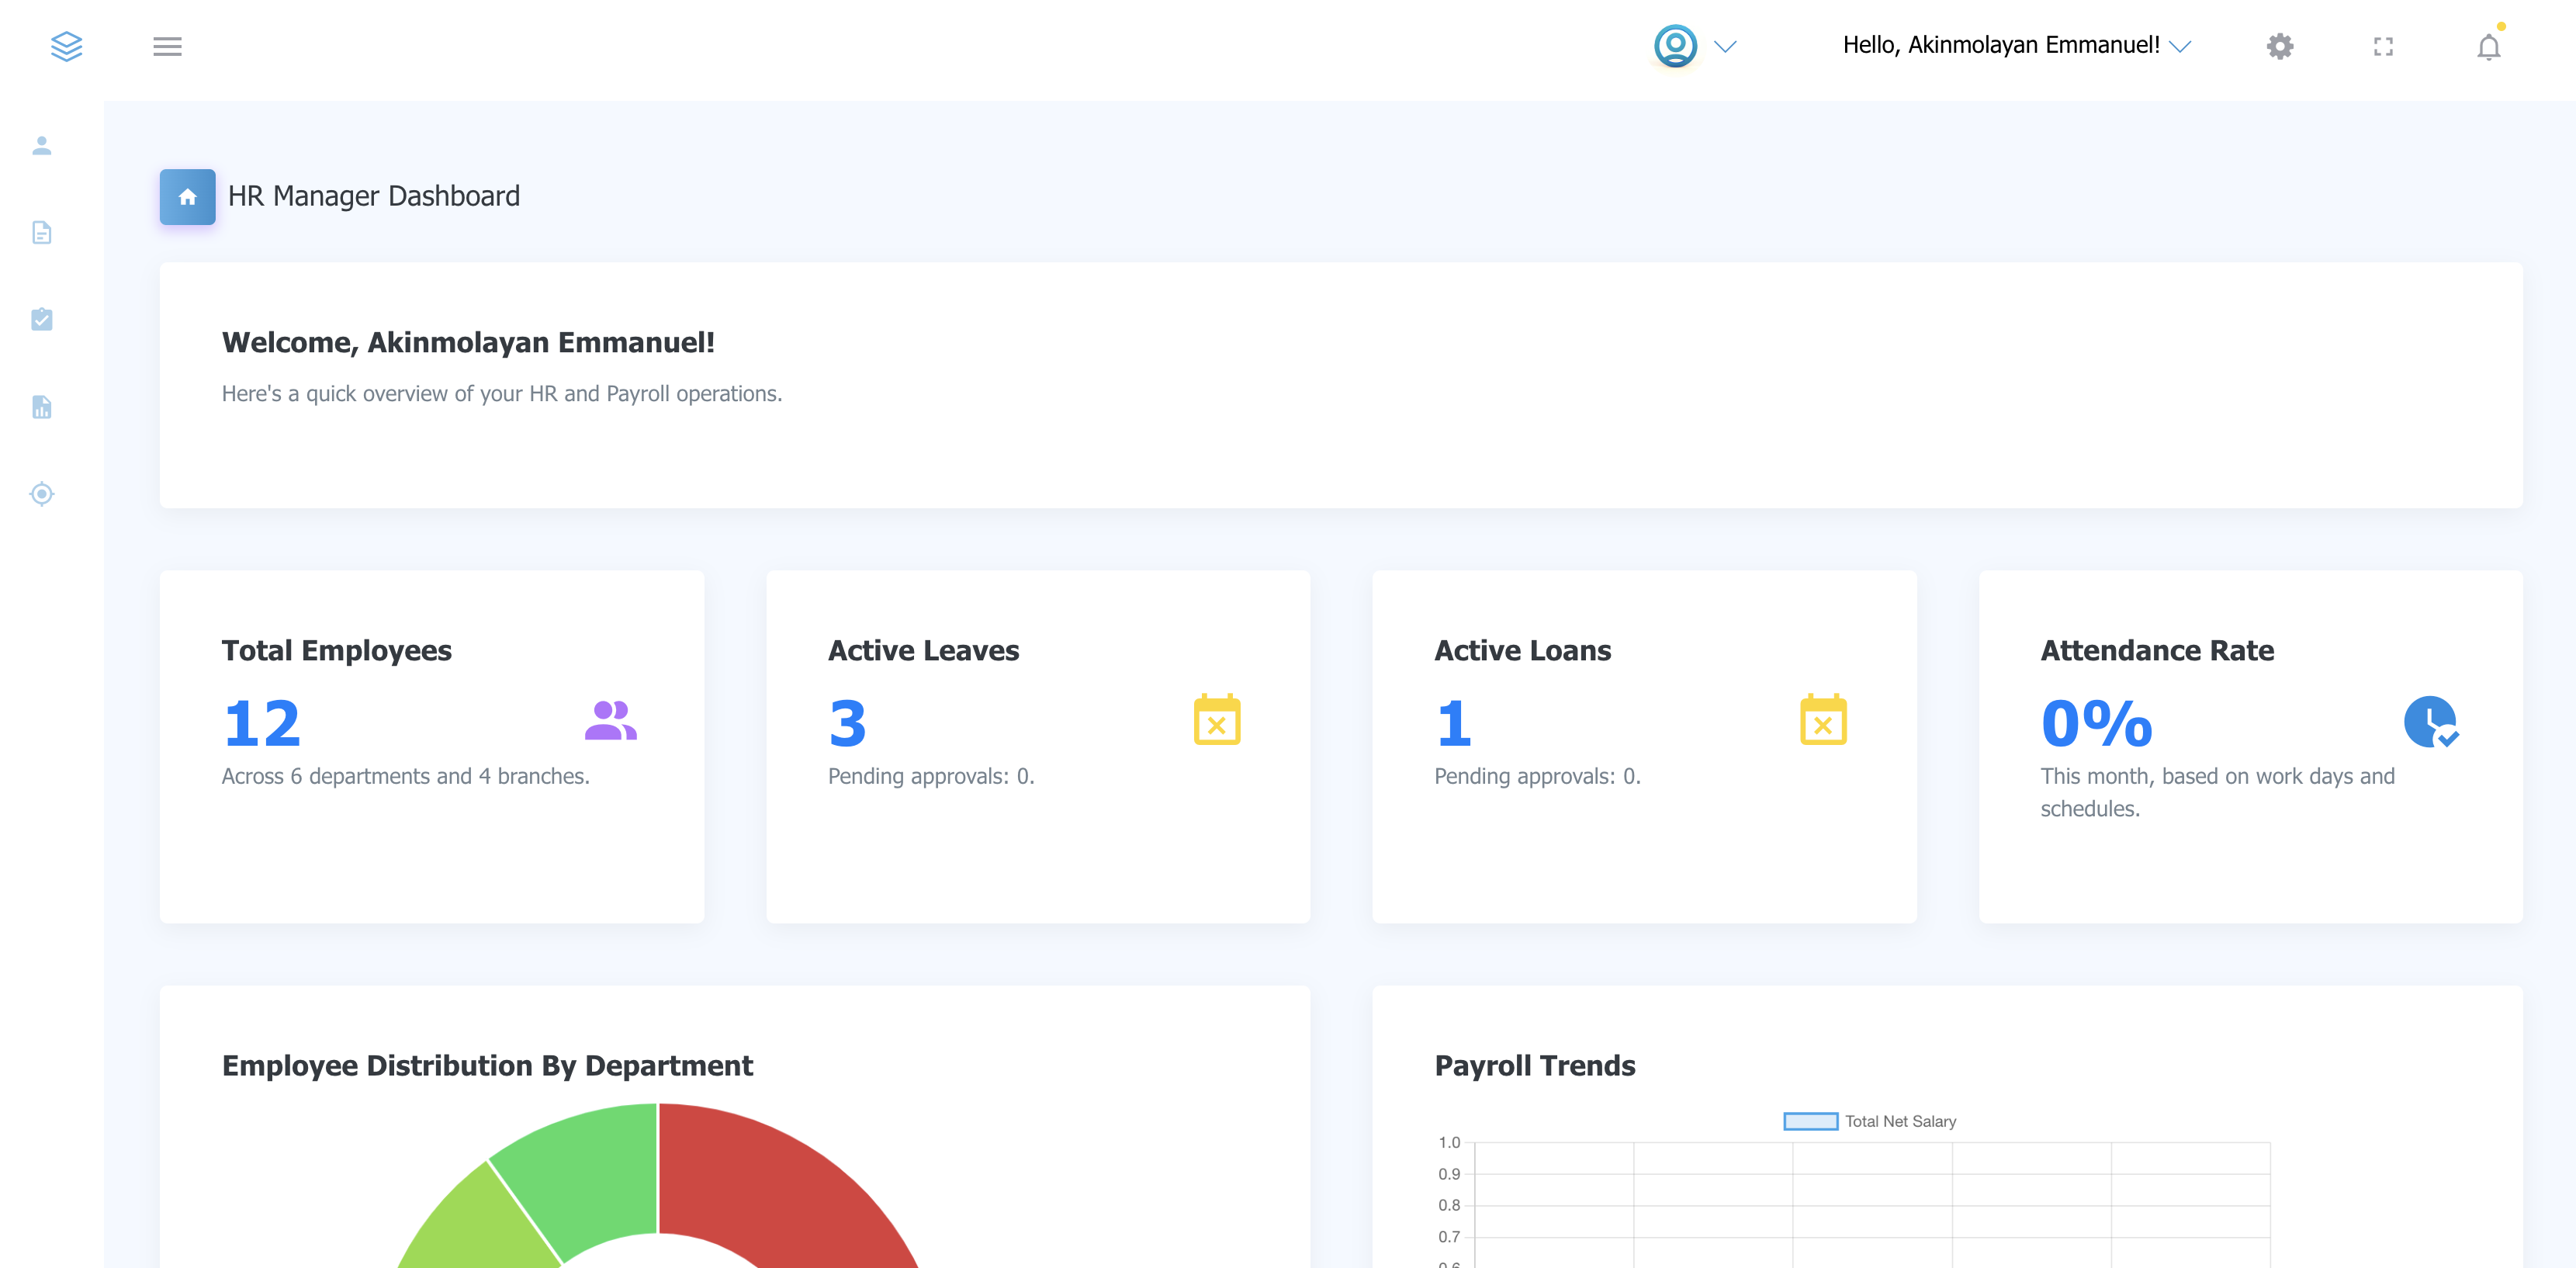Click the Total Employees card
This screenshot has width=2576, height=1268.
tap(431, 746)
